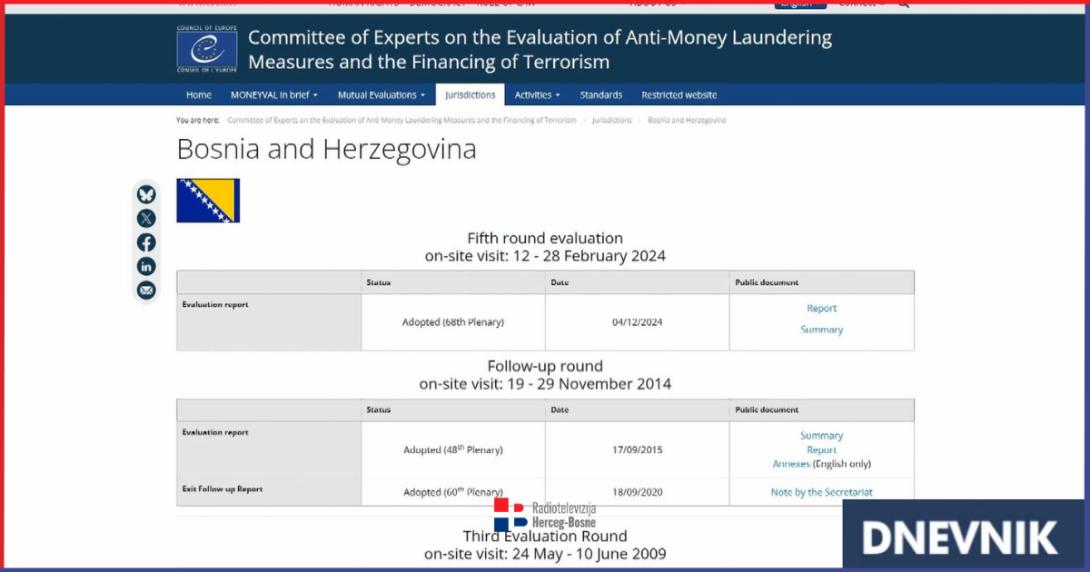Screen dimensions: 1090x572
Task: Click the 'Bosnia and Herzegovina' page heading
Action: tap(327, 149)
